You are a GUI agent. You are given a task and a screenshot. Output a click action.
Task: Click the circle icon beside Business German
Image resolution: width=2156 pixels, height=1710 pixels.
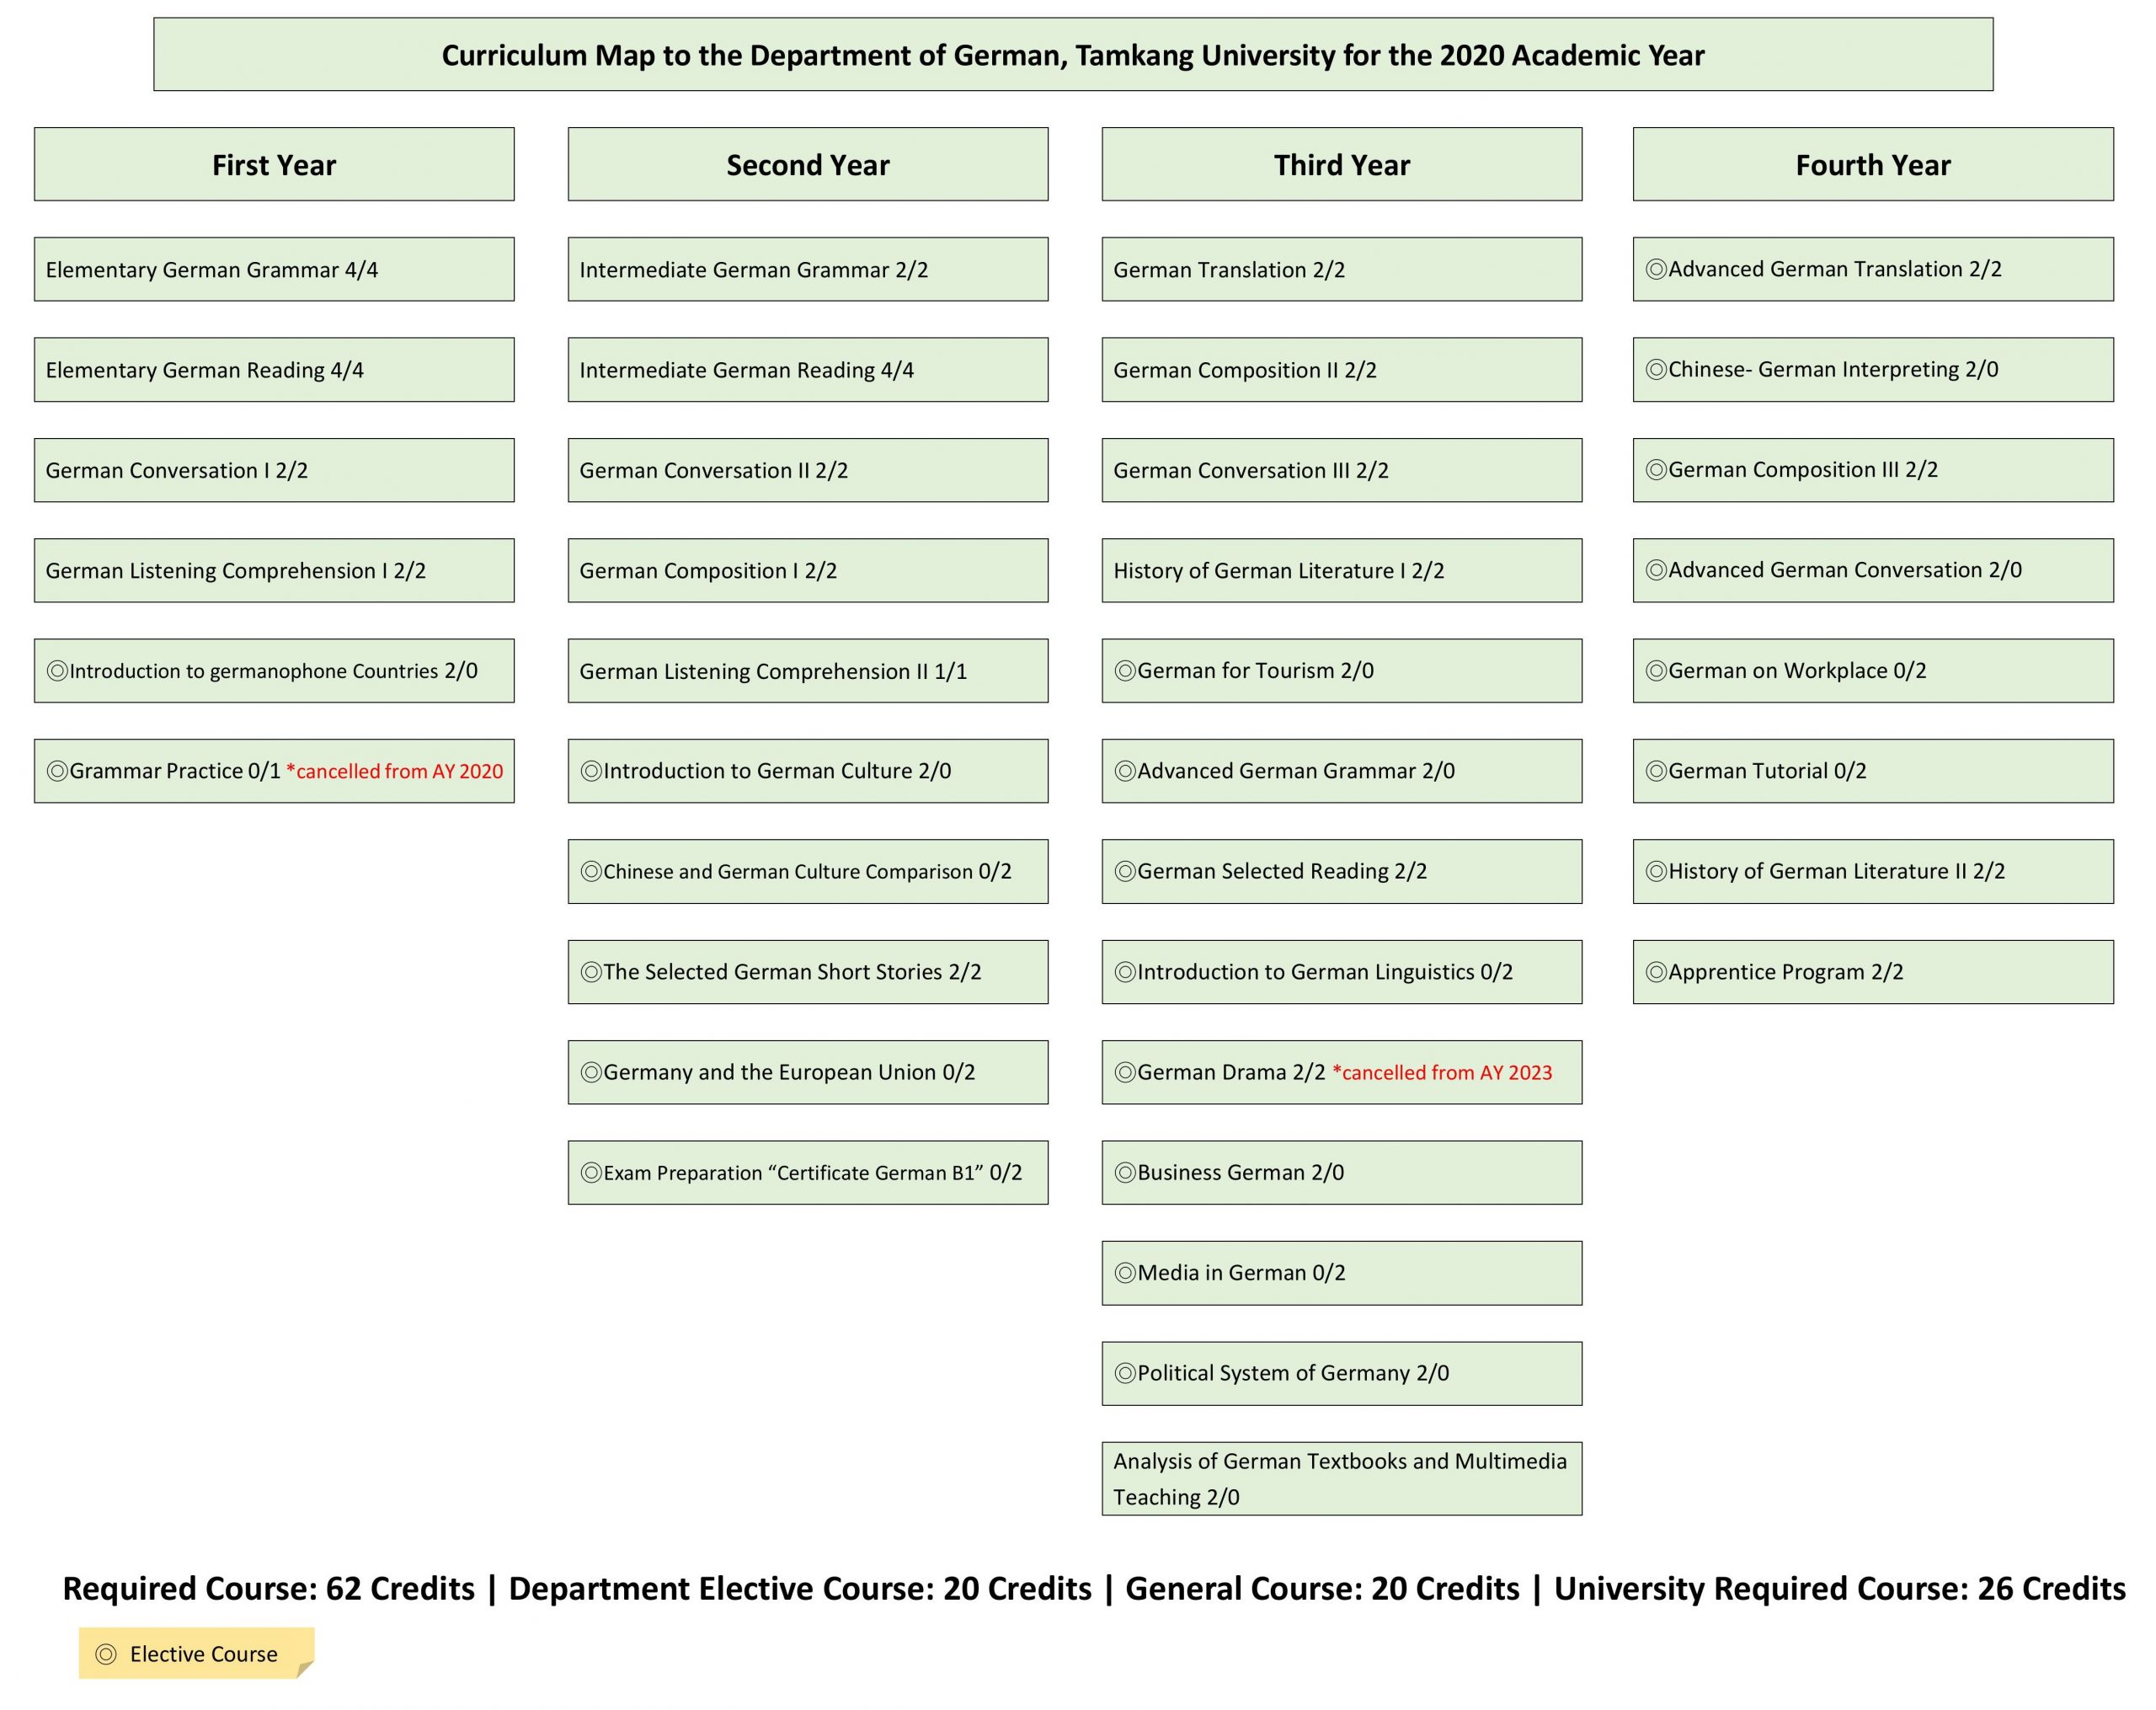click(1125, 1172)
